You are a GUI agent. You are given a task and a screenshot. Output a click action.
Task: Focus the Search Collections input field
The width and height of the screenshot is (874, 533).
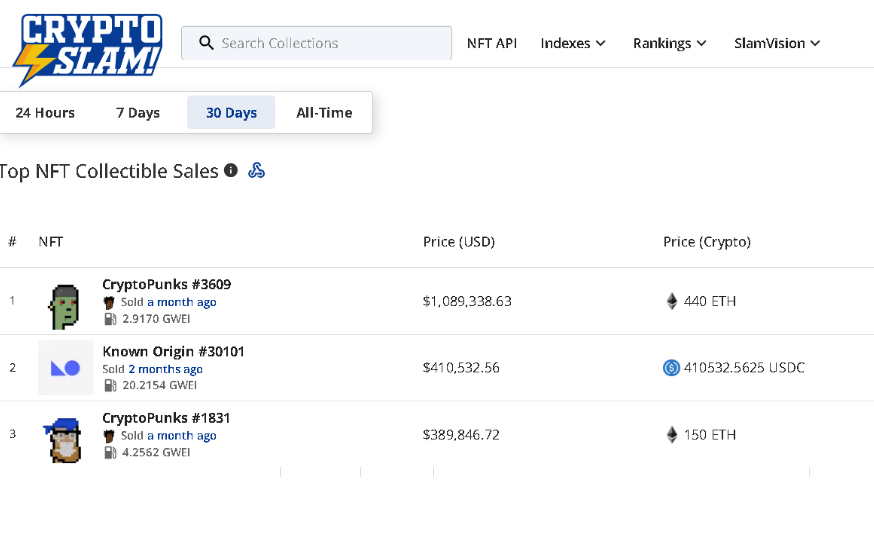(316, 43)
